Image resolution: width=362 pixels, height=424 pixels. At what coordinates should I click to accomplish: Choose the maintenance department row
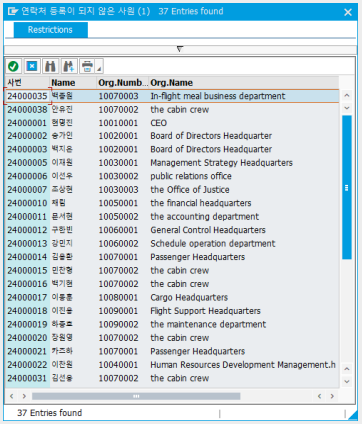coord(172,324)
